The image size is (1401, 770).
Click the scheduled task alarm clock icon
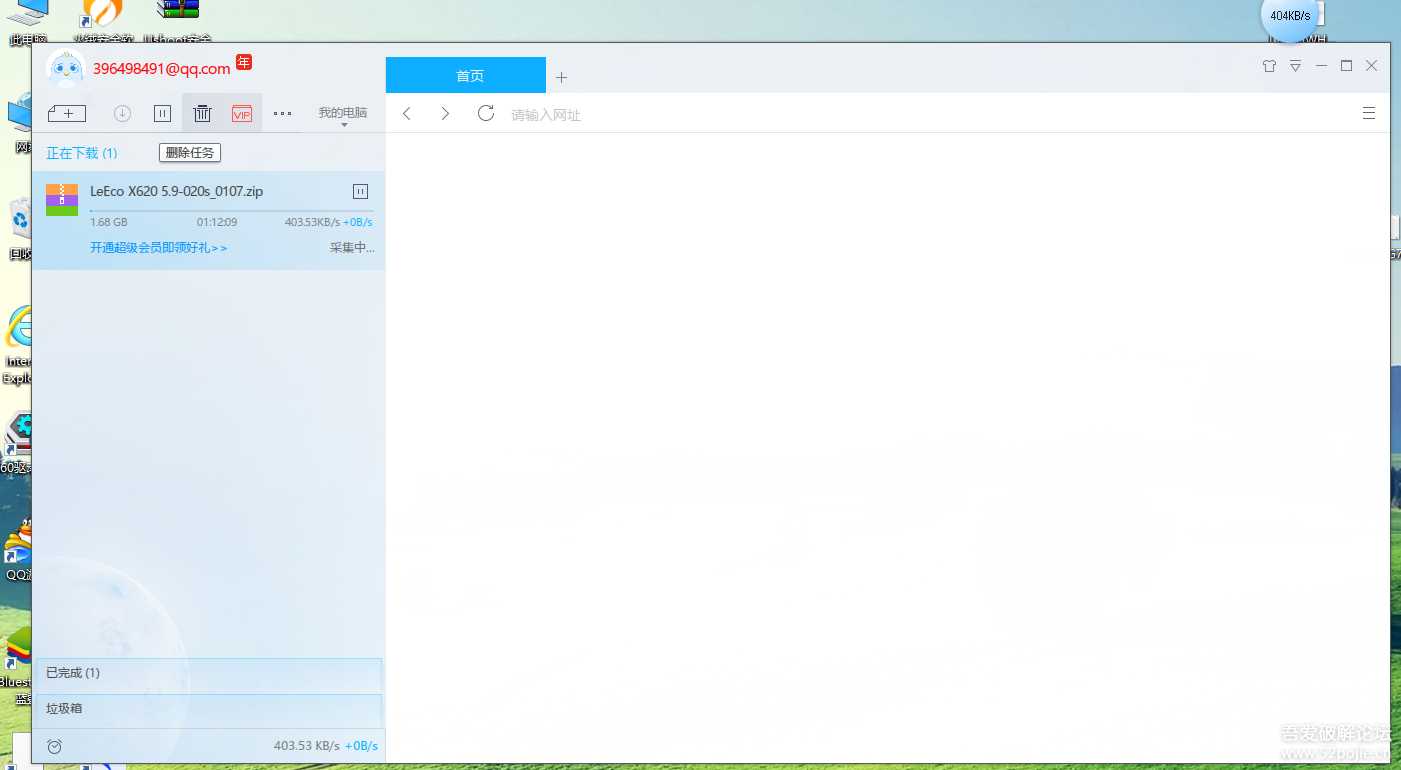tap(55, 746)
